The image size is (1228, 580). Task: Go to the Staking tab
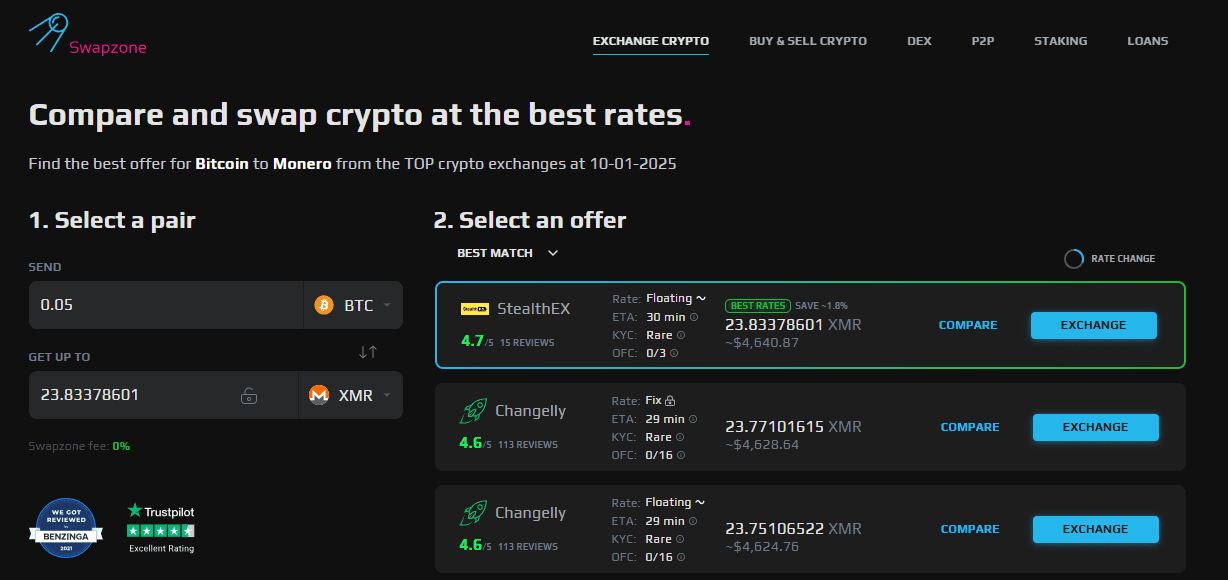pyautogui.click(x=1060, y=41)
